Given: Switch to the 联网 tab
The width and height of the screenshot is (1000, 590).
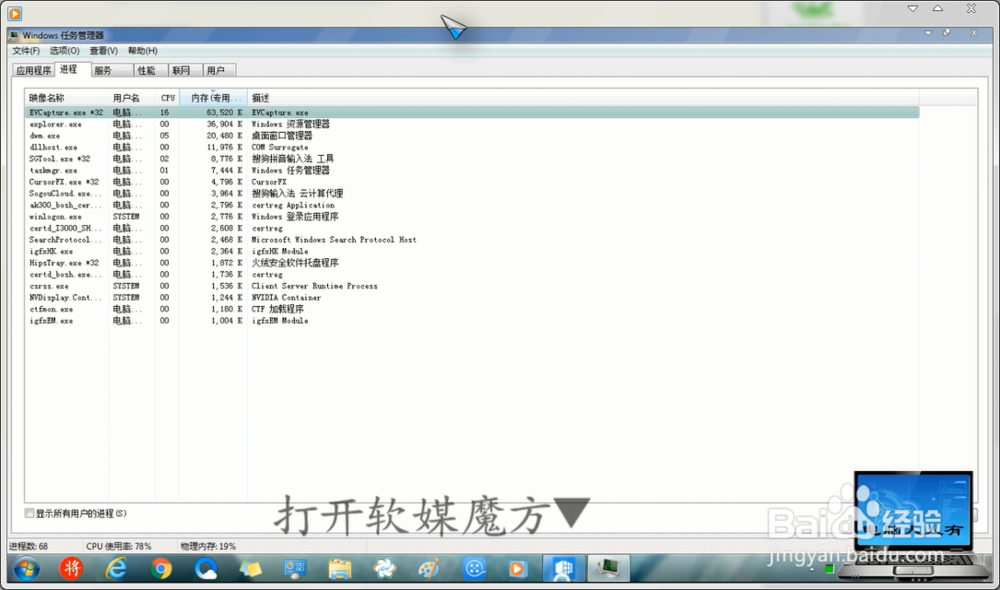Looking at the screenshot, I should tap(185, 70).
